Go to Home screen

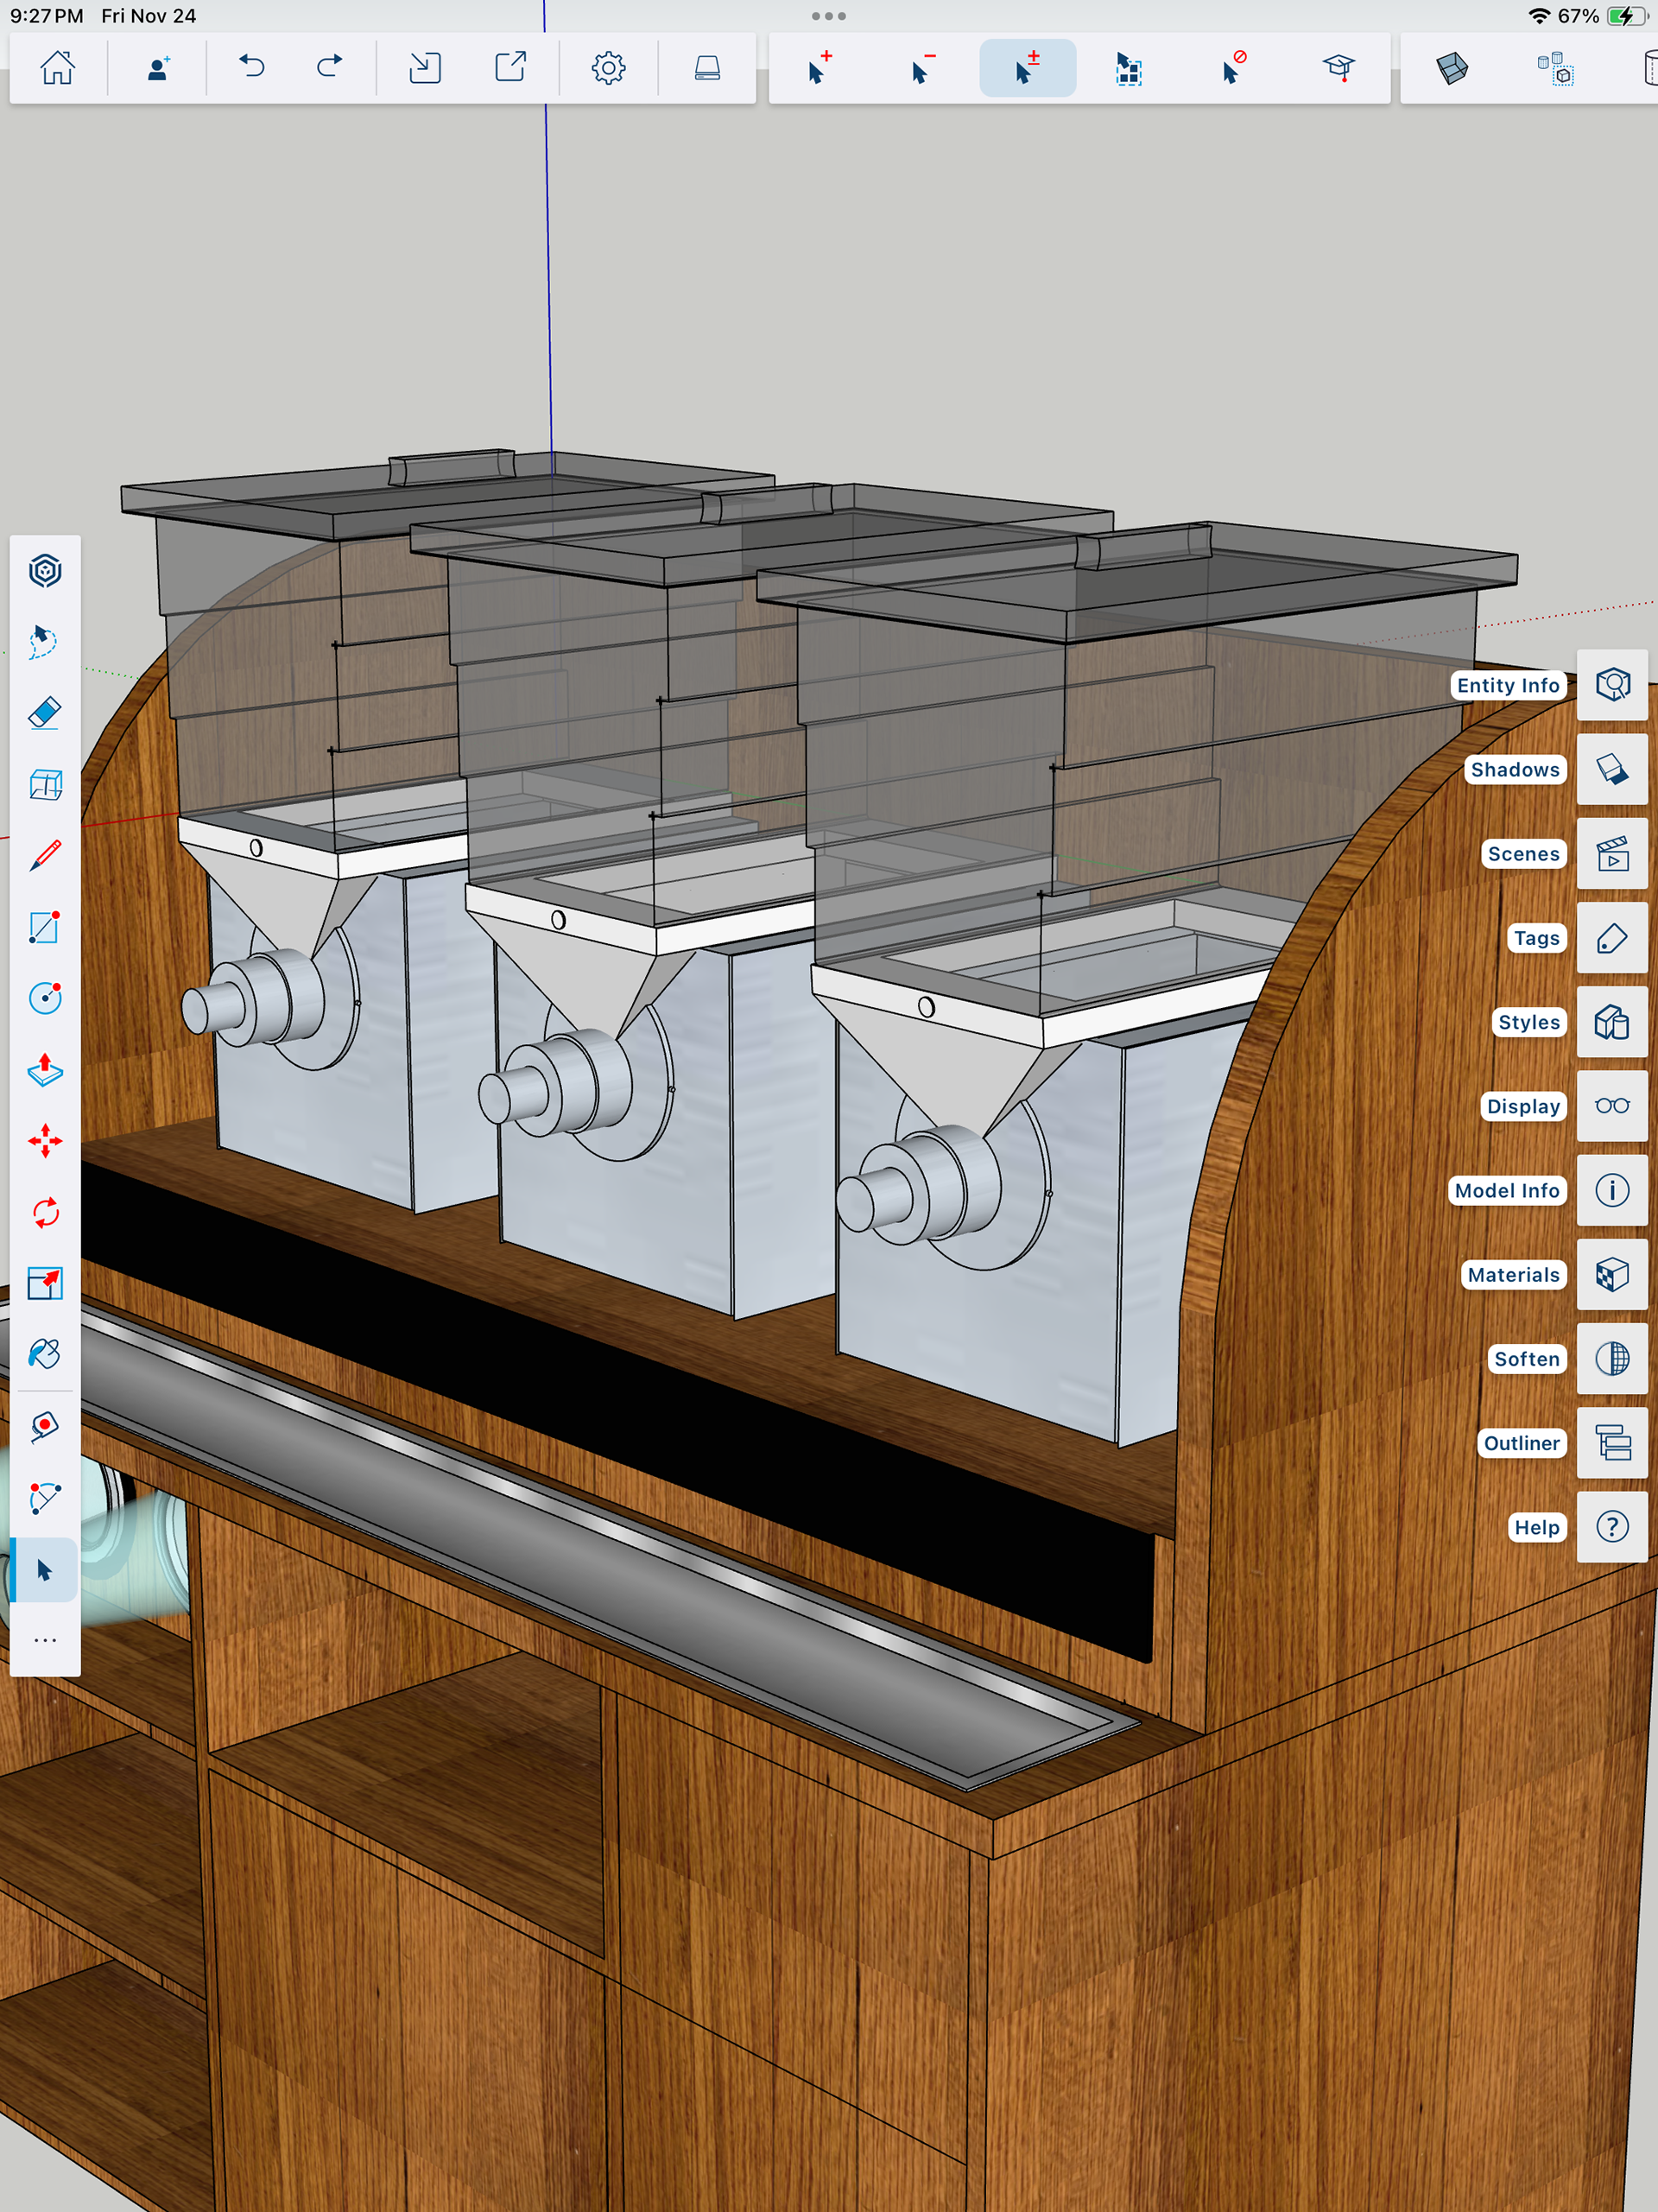pos(58,68)
